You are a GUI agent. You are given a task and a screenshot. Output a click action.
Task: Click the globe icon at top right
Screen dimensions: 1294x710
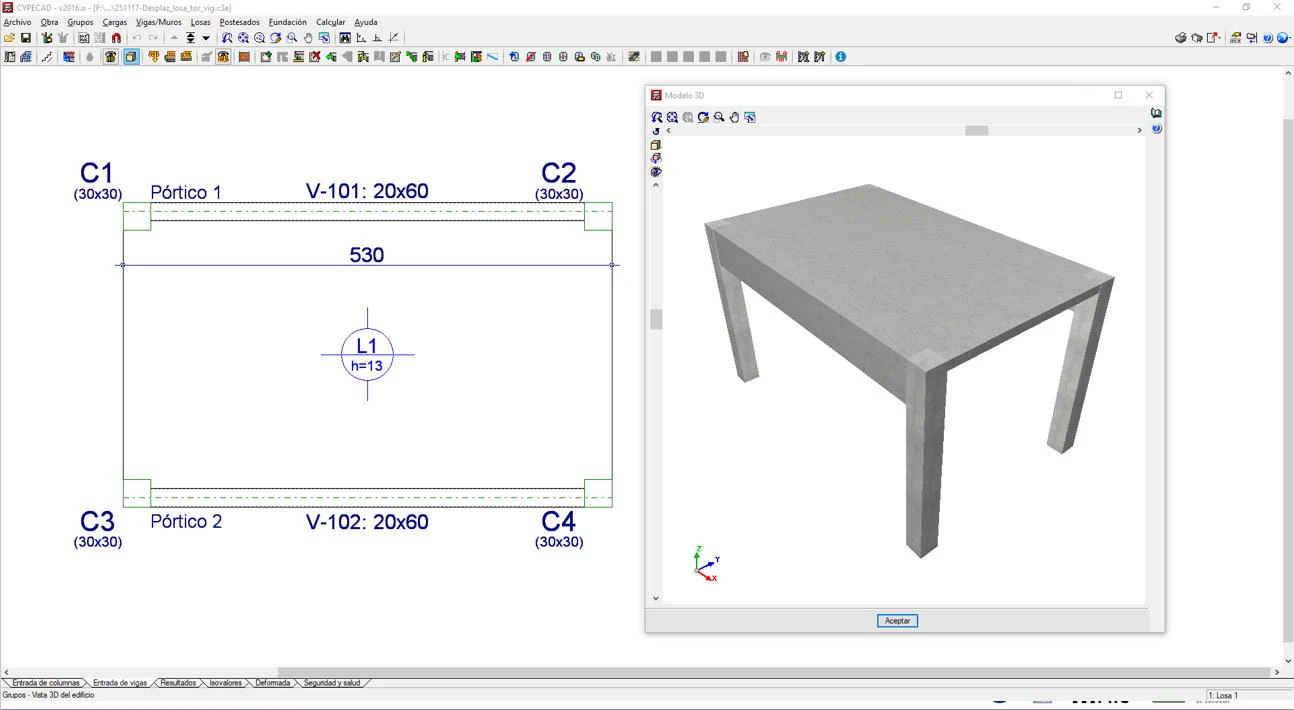1284,38
